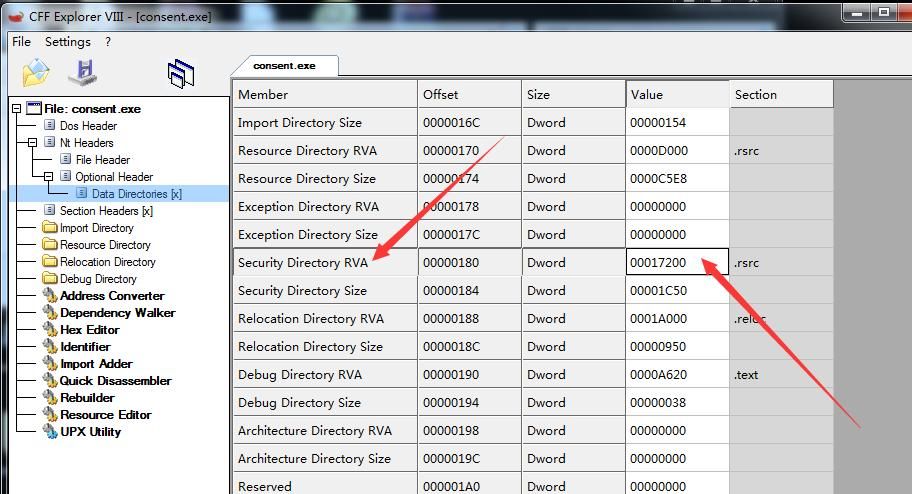Click the Security Directory RVA value field
This screenshot has width=912, height=494.
point(677,262)
